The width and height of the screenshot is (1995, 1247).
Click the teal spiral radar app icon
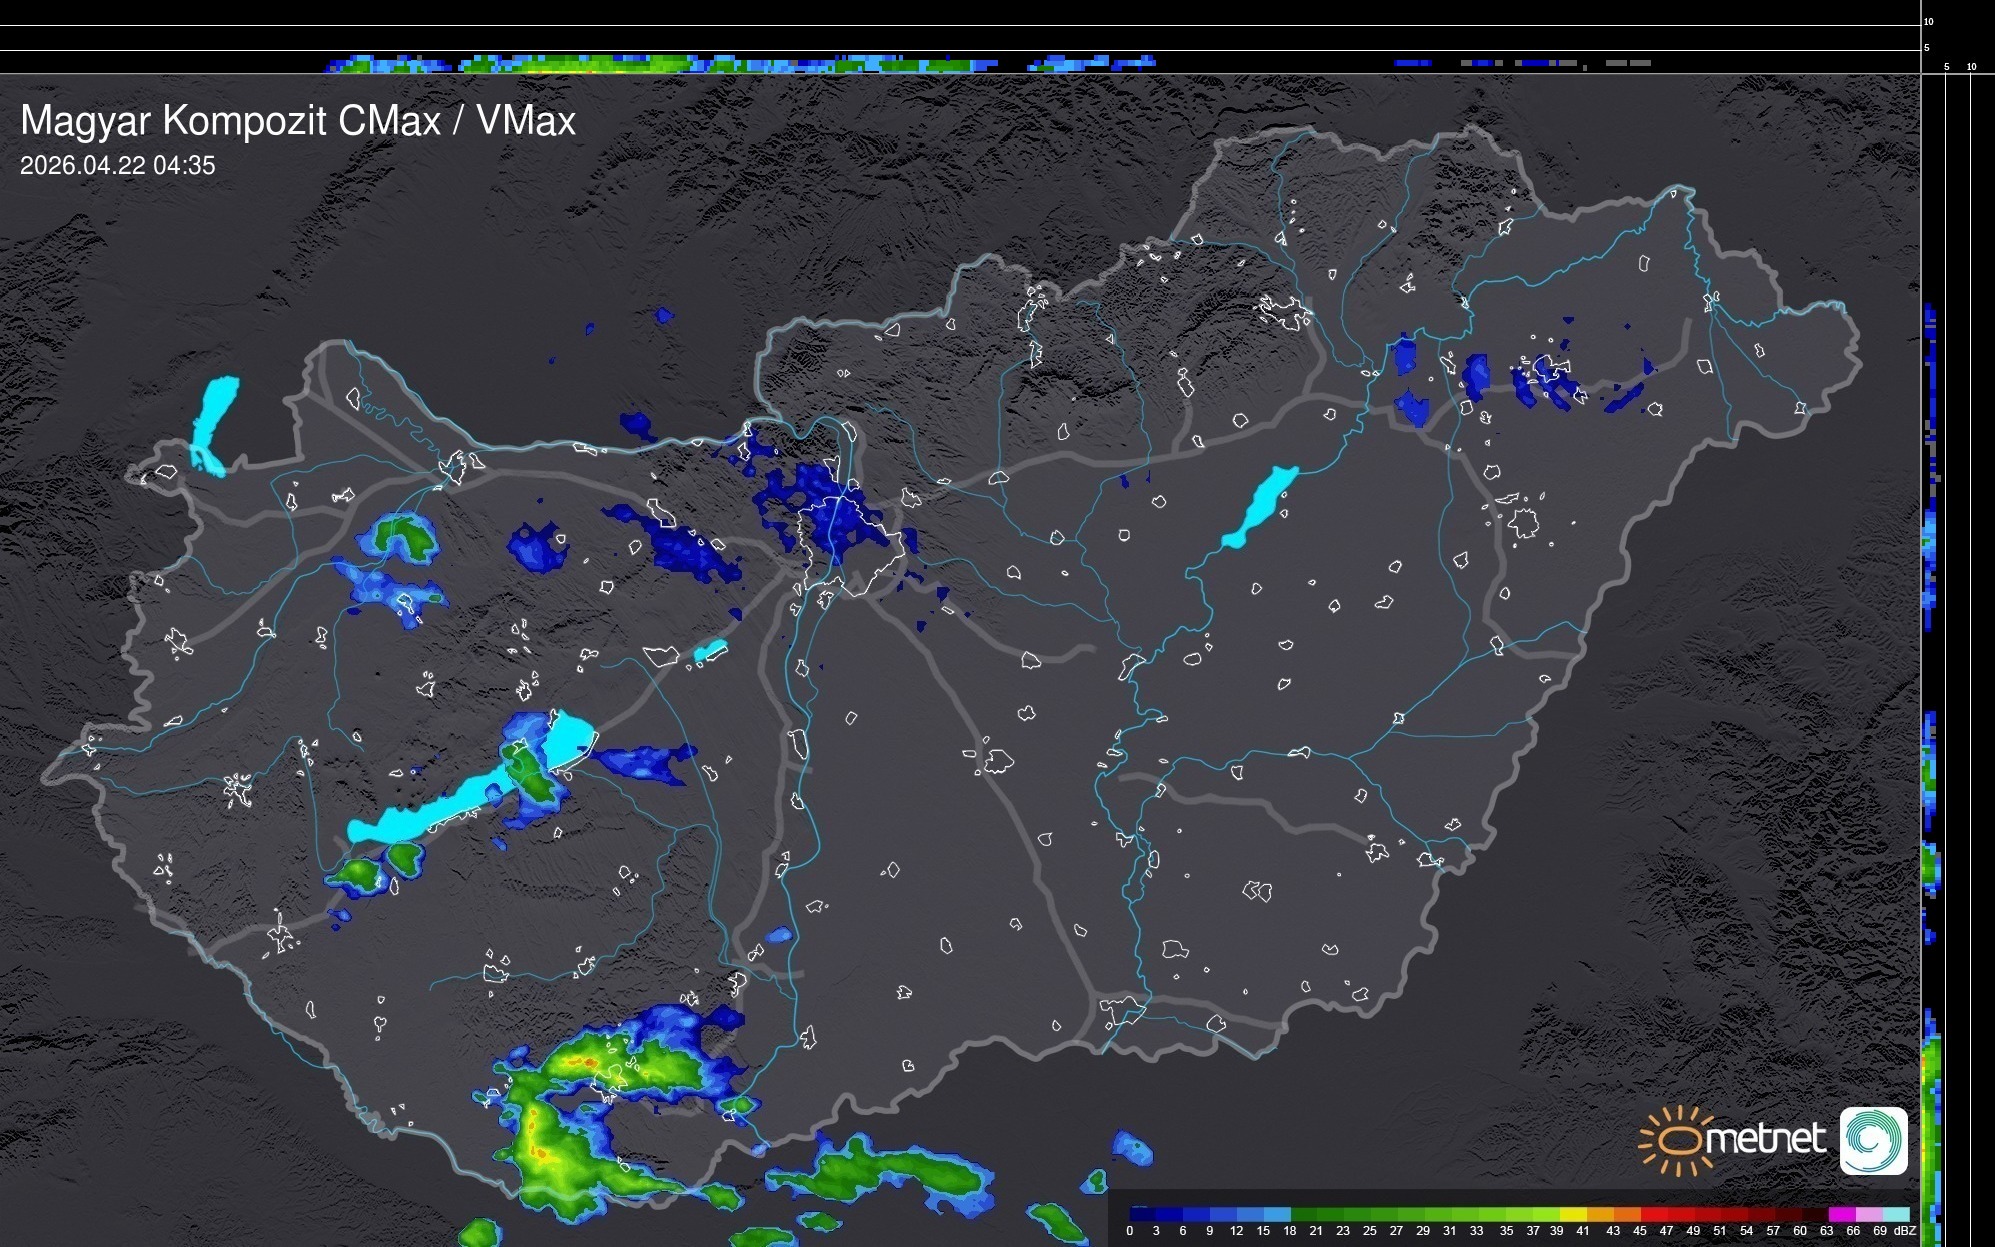click(1873, 1140)
